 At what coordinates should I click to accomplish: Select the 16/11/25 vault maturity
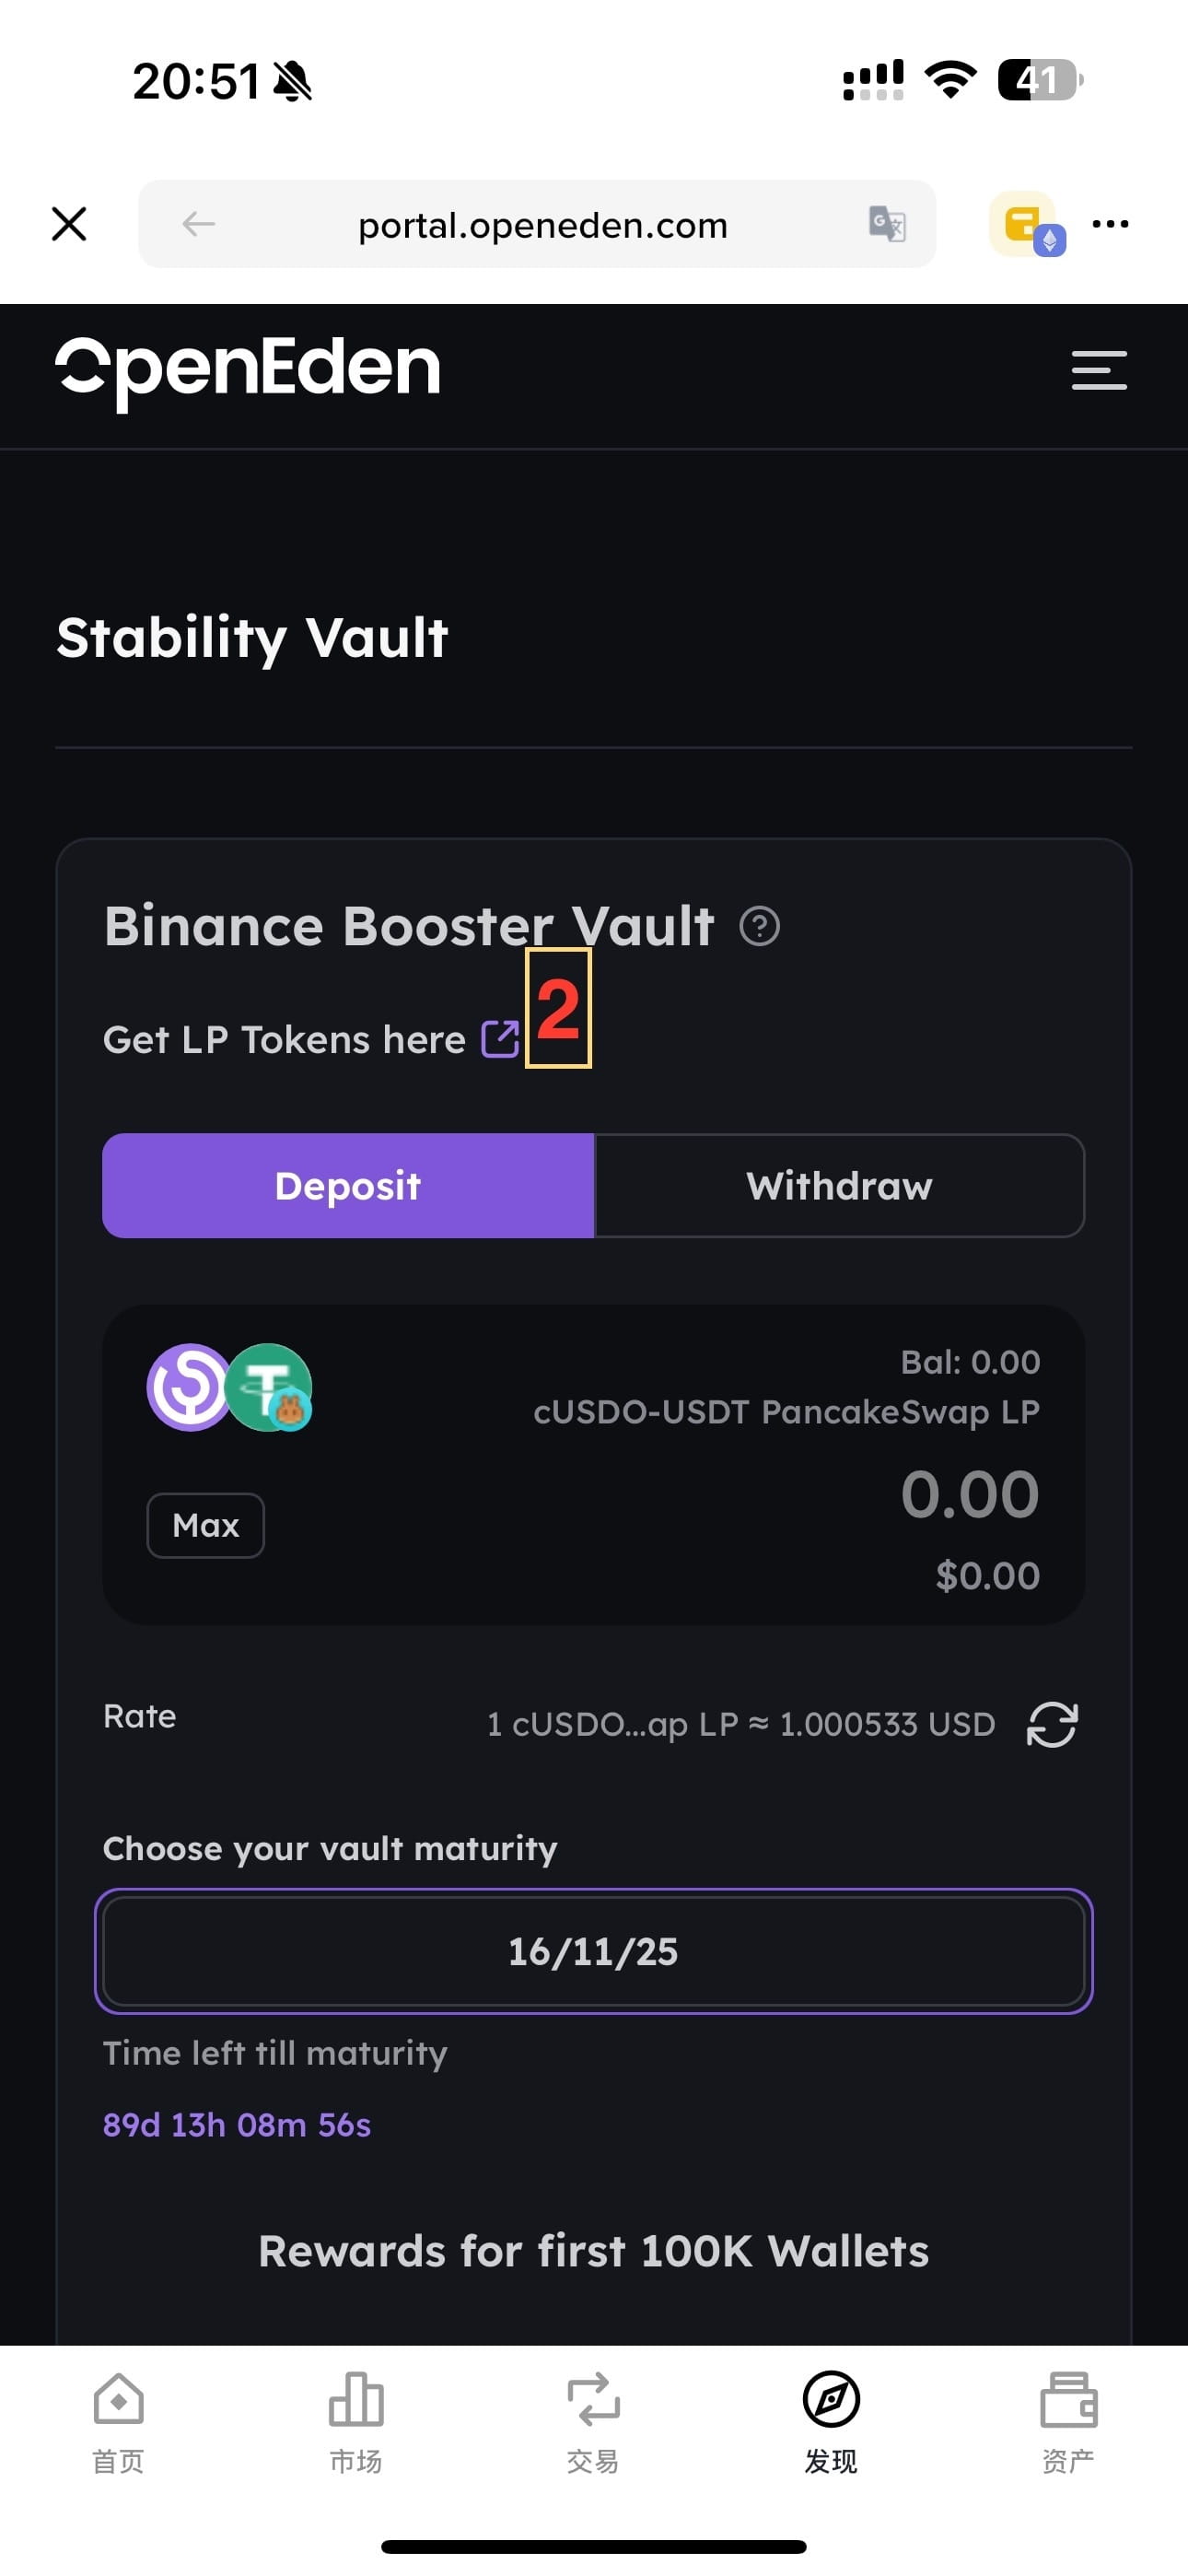(x=593, y=1951)
